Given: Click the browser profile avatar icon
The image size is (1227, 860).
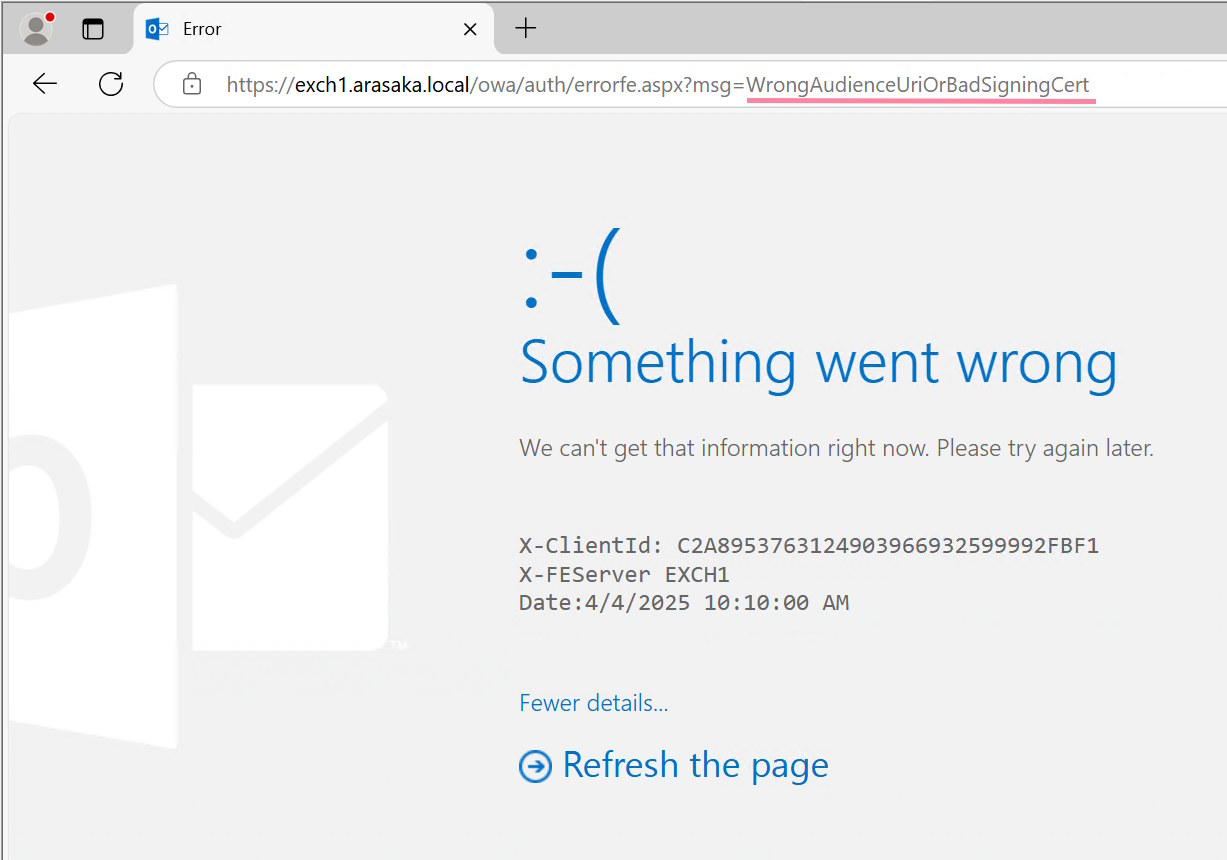Looking at the screenshot, I should 37,29.
